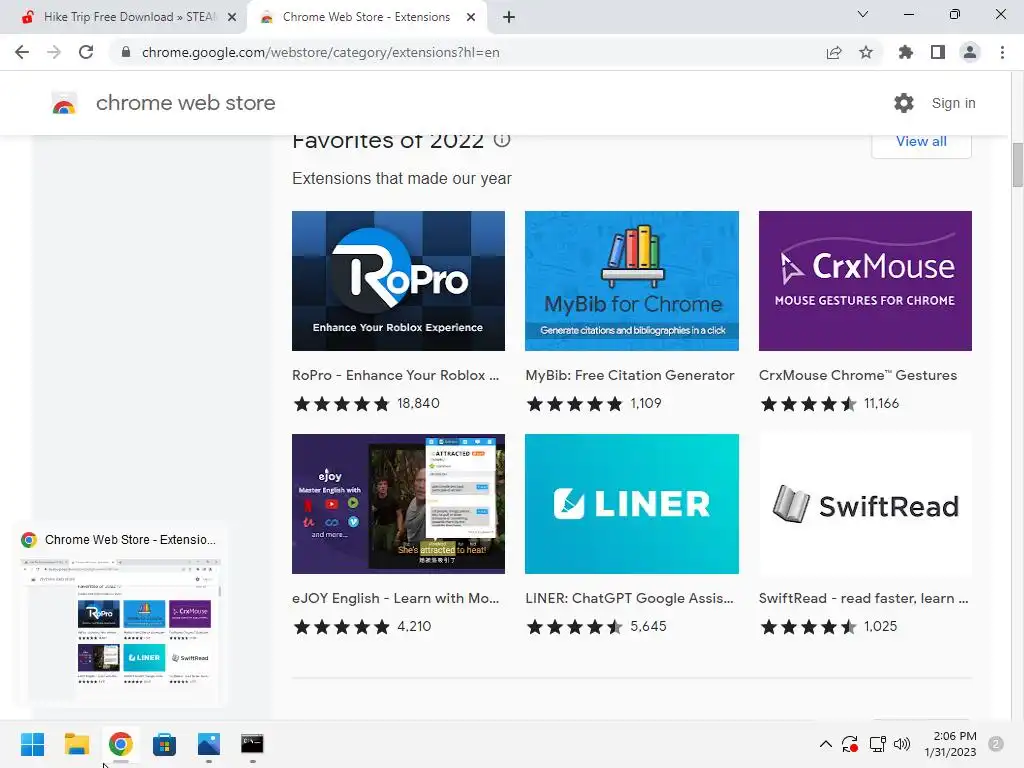Click View all for Favorites of 2022
Screen dimensions: 1024x768
[x=921, y=142]
